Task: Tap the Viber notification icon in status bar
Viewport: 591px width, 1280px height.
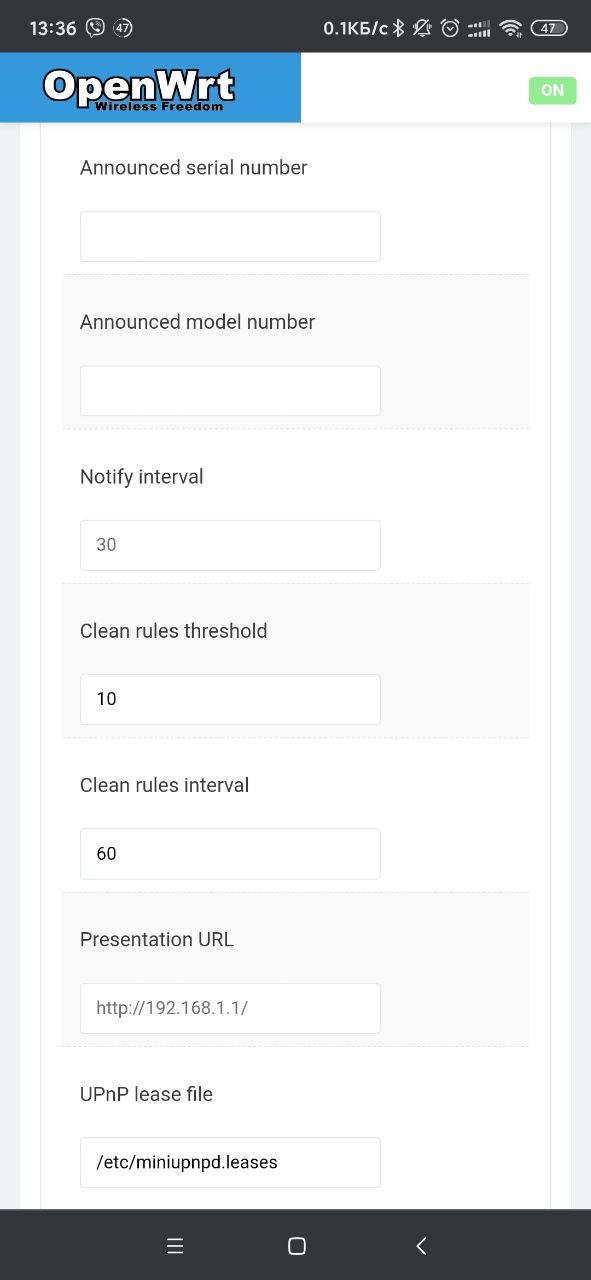Action: point(96,28)
